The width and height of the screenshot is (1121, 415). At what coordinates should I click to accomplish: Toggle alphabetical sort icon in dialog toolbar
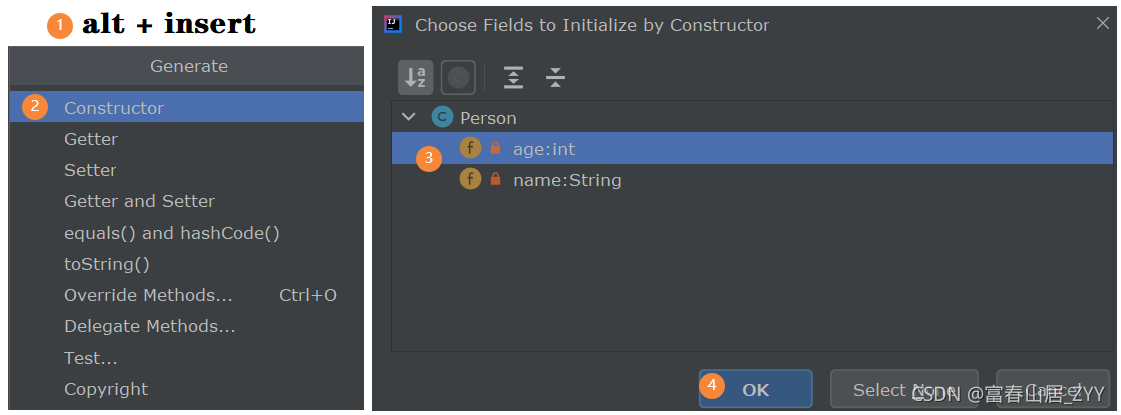tap(415, 77)
